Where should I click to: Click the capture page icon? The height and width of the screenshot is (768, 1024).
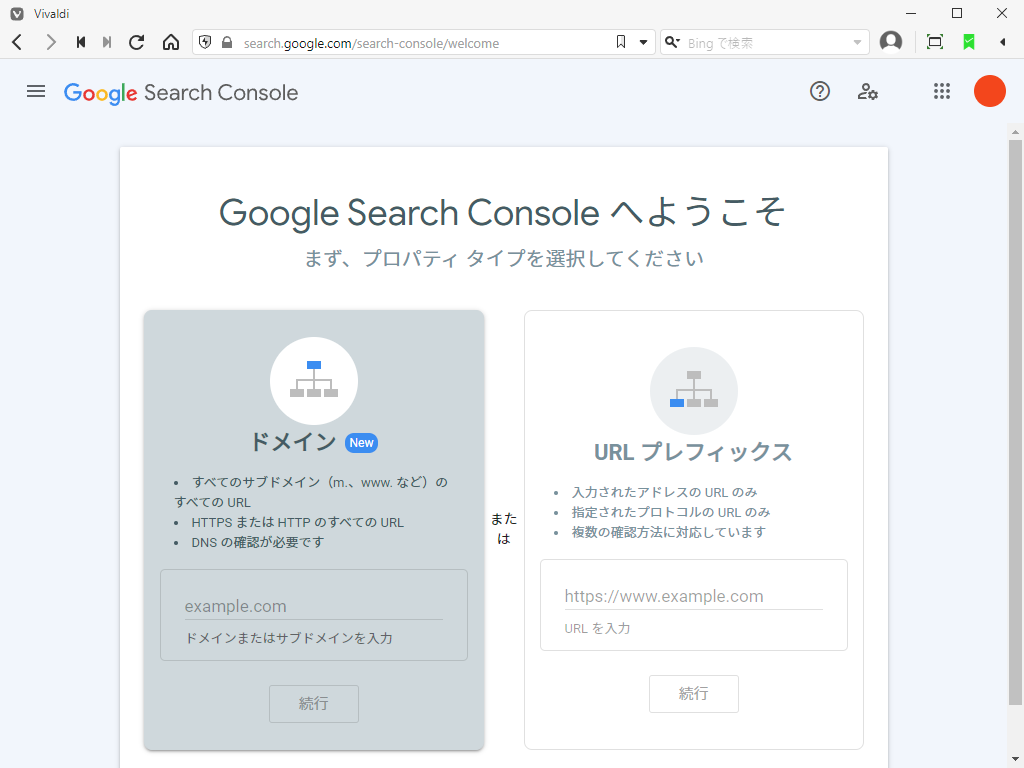[935, 42]
